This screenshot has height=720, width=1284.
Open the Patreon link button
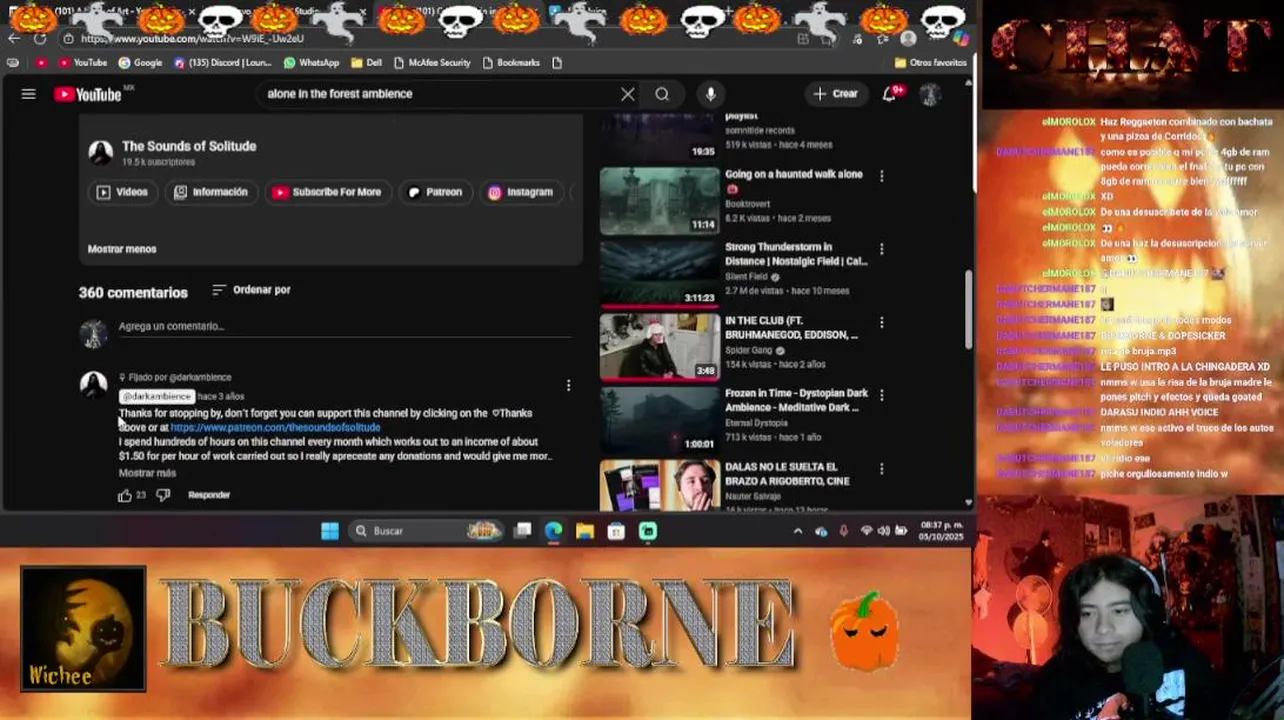click(x=435, y=192)
